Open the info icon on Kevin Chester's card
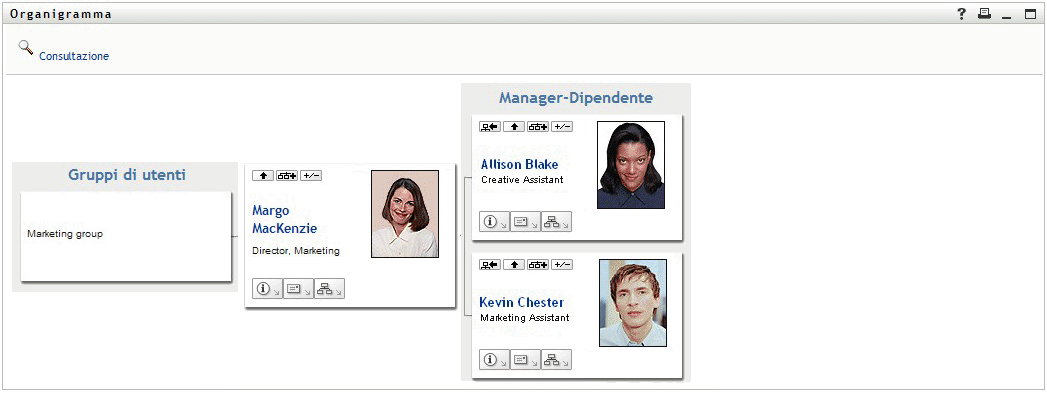Image resolution: width=1047 pixels, height=393 pixels. pyautogui.click(x=494, y=360)
